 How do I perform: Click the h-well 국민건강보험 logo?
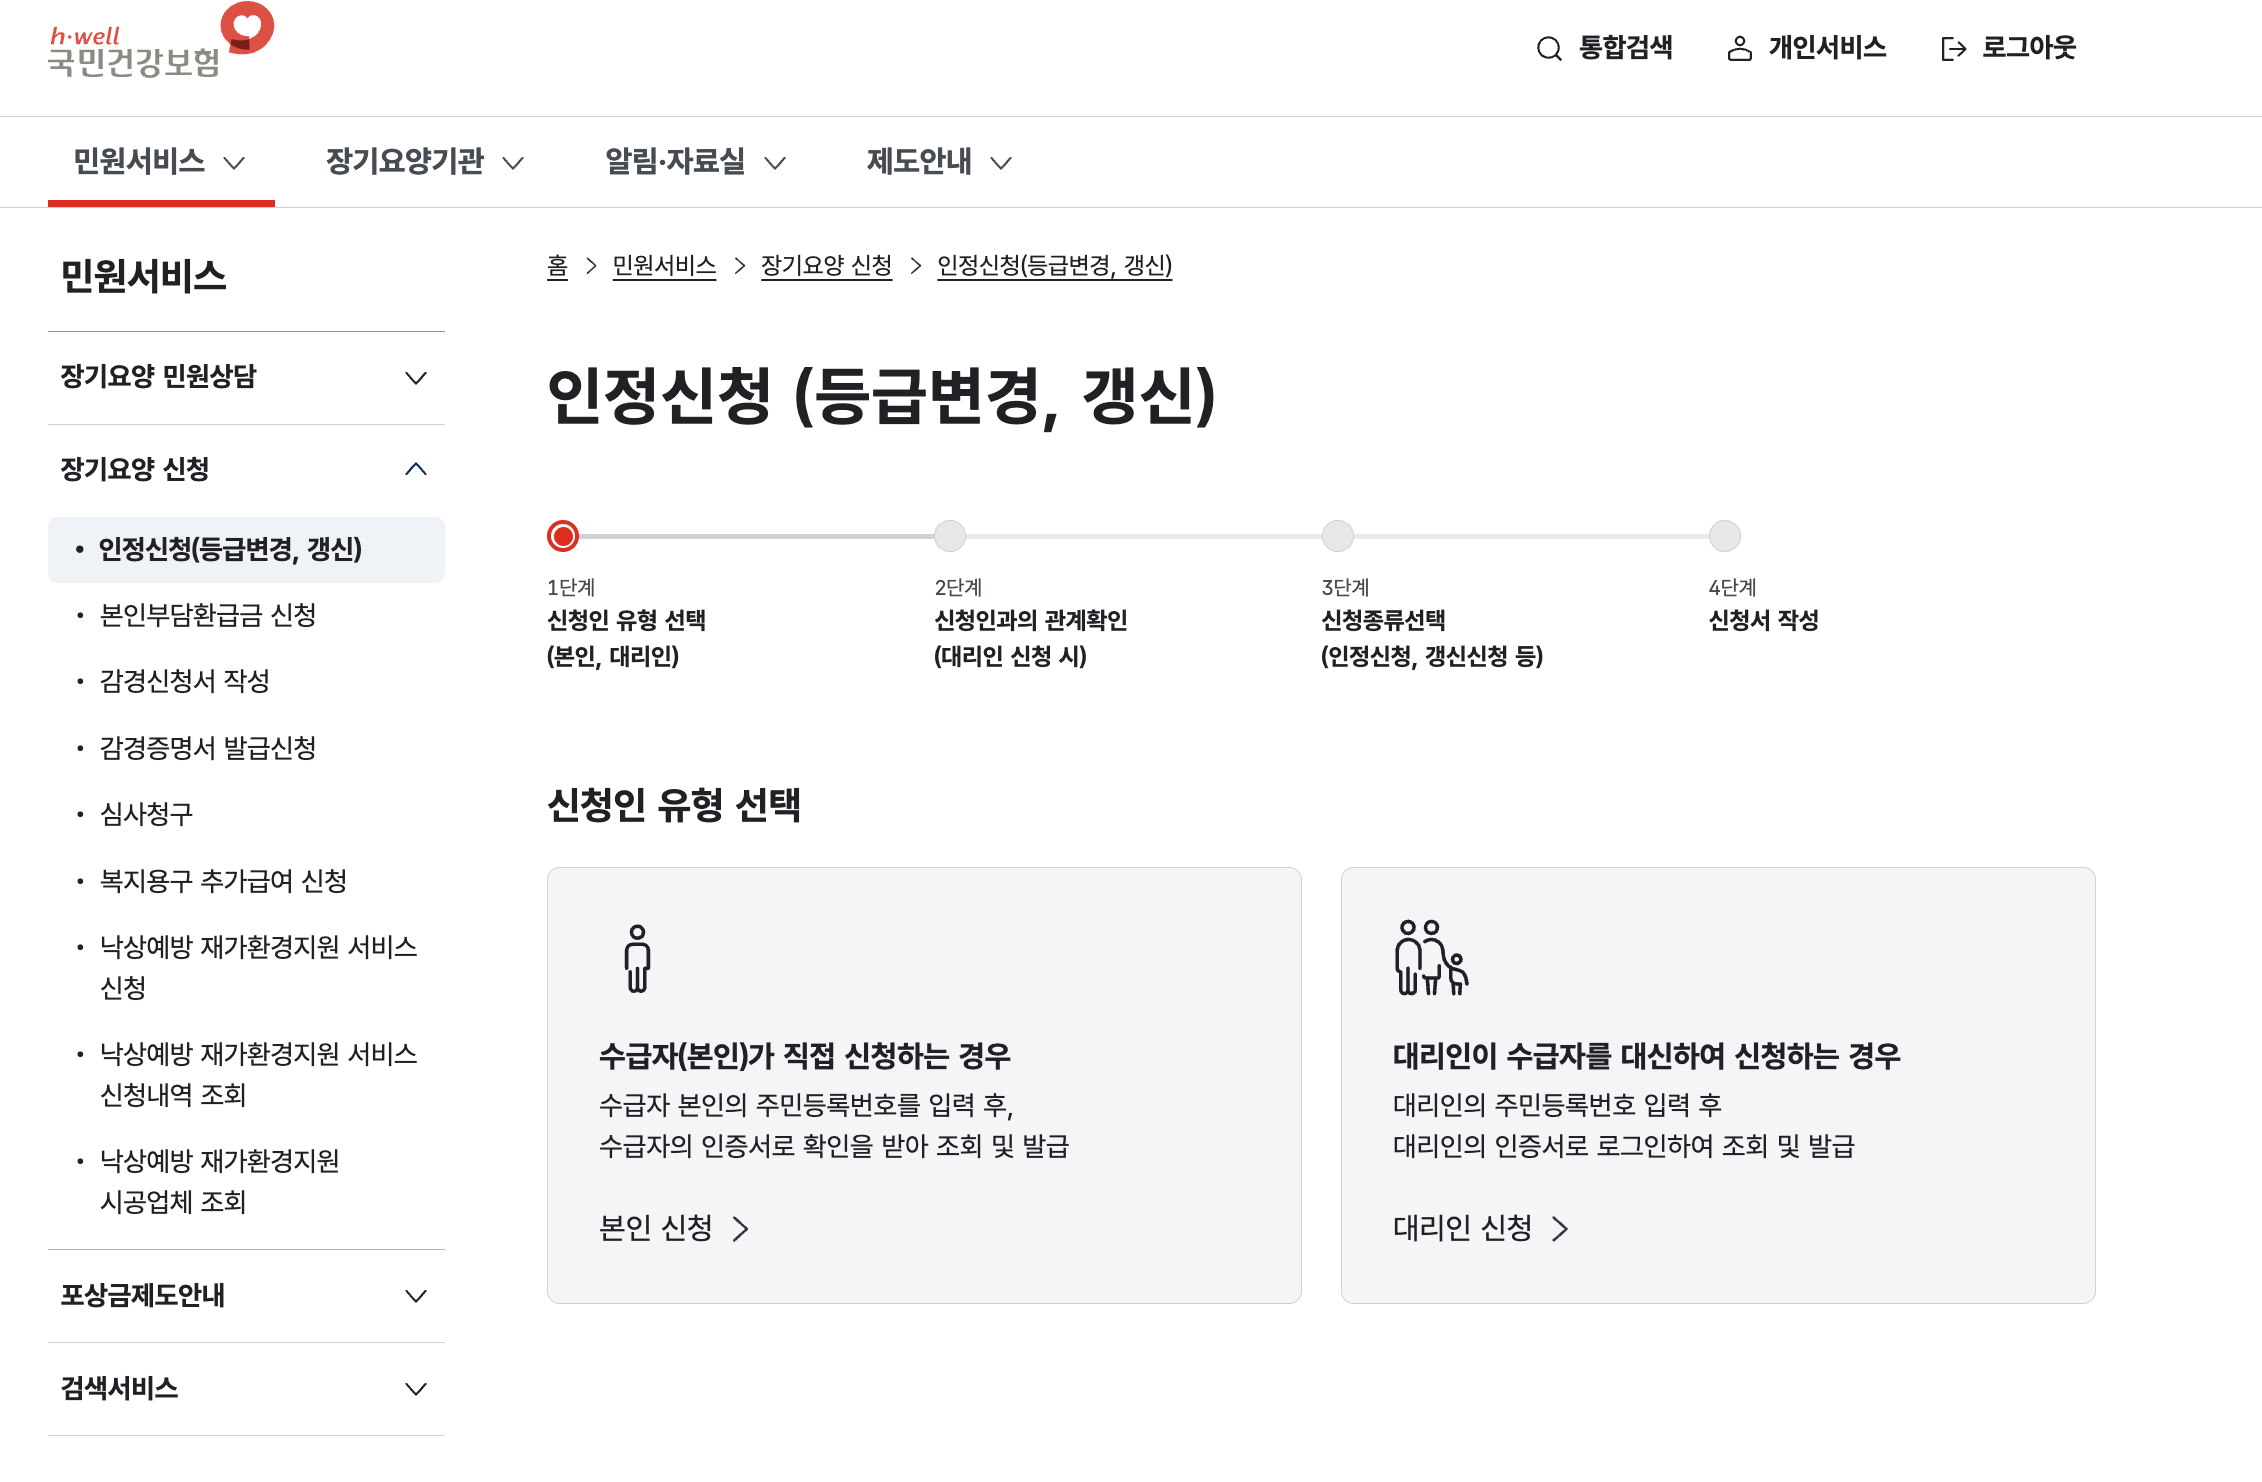(161, 42)
